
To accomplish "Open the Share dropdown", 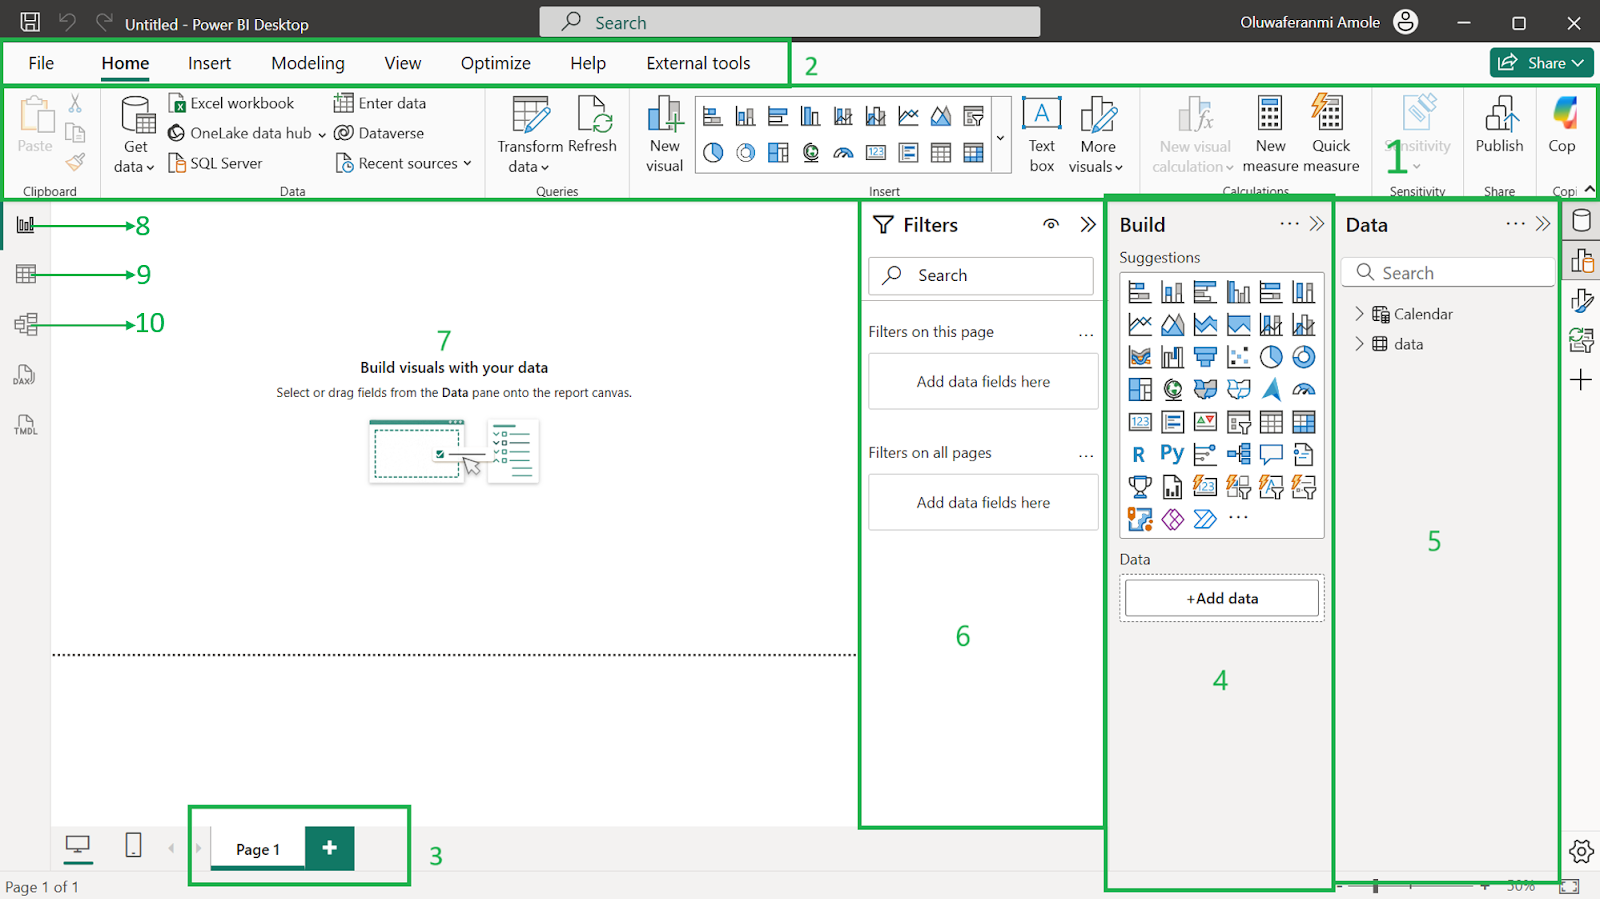I will pos(1541,62).
